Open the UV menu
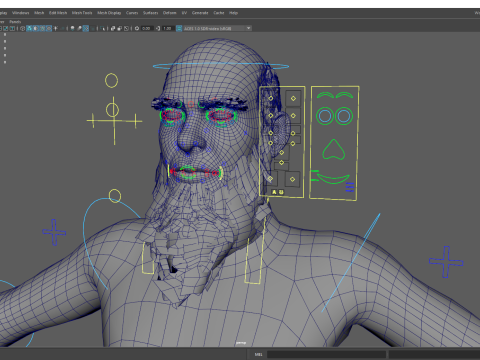The width and height of the screenshot is (480, 360). coord(184,13)
